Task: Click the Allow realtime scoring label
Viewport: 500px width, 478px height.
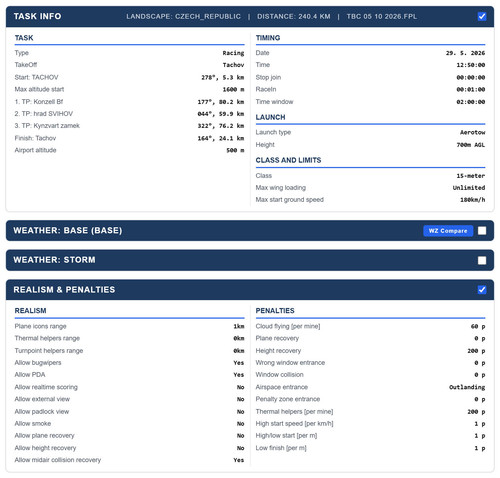Action: tap(46, 387)
